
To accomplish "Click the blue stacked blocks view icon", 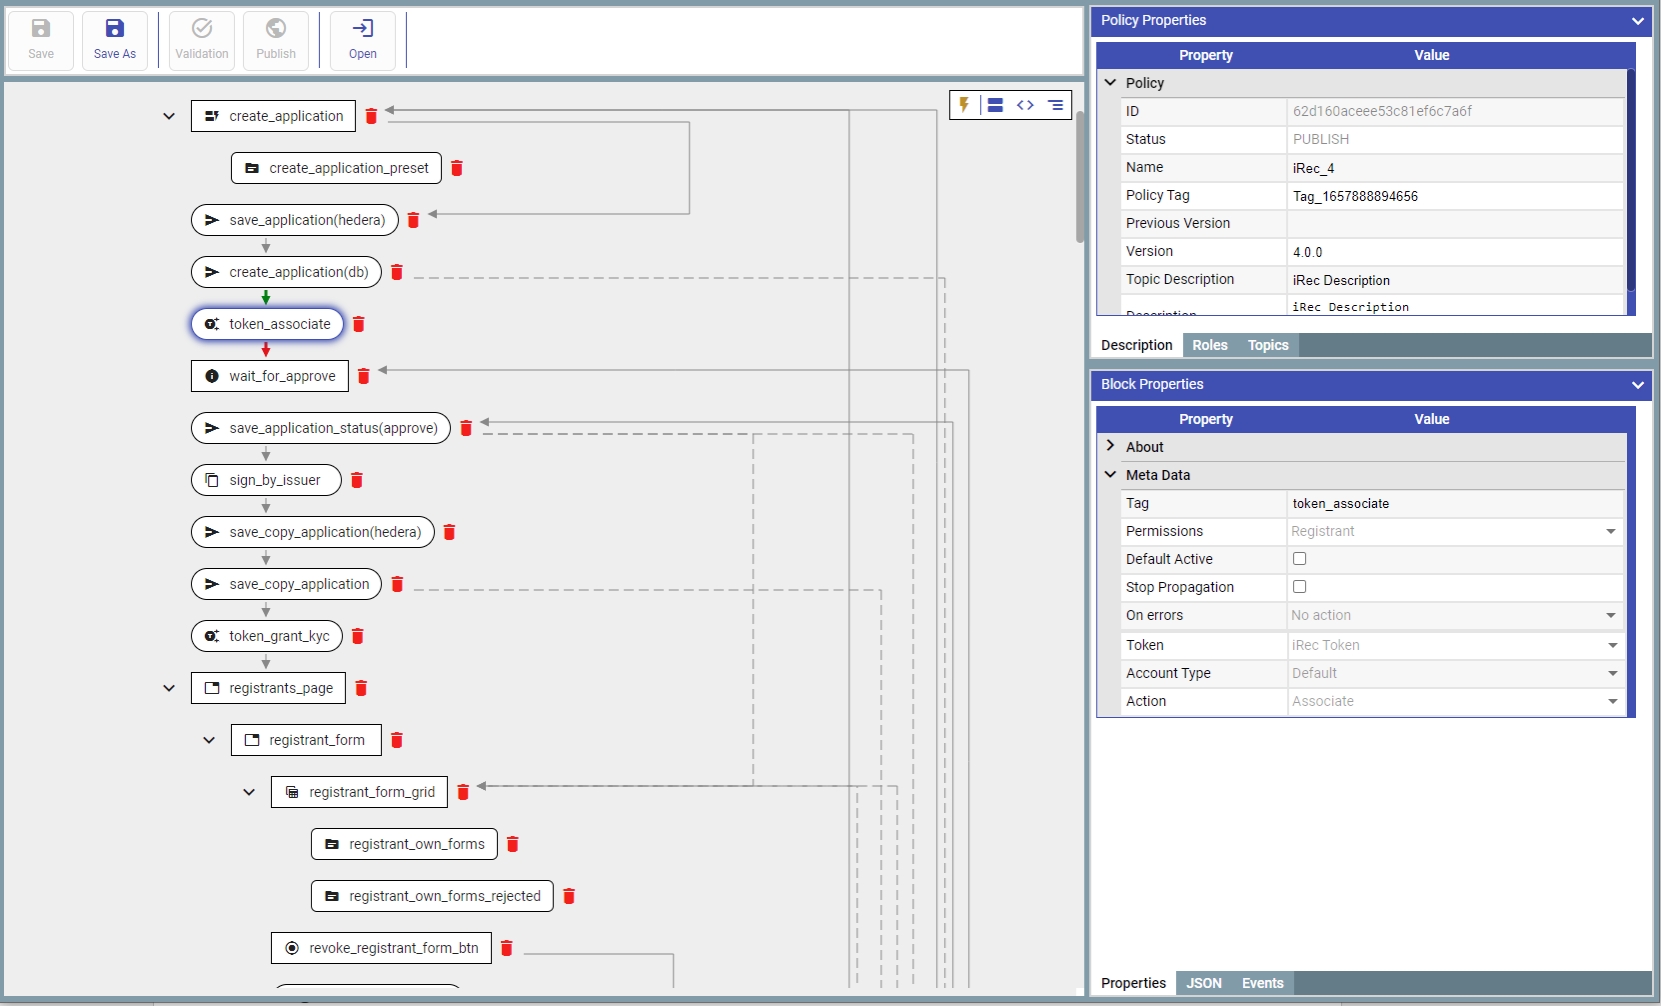I will click(x=995, y=105).
